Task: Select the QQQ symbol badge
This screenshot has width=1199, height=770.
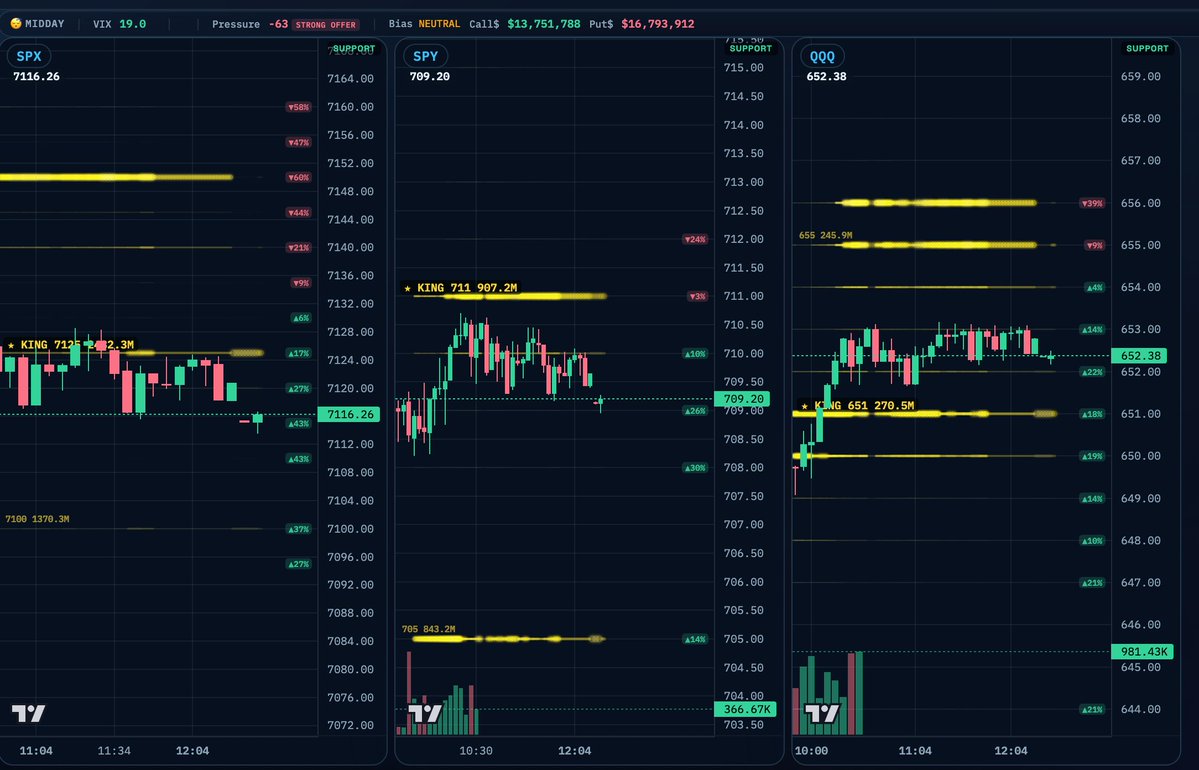Action: click(x=822, y=56)
